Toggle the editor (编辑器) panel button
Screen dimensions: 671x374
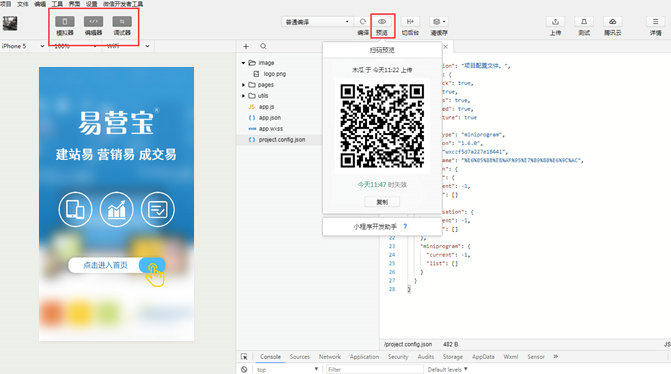(93, 21)
